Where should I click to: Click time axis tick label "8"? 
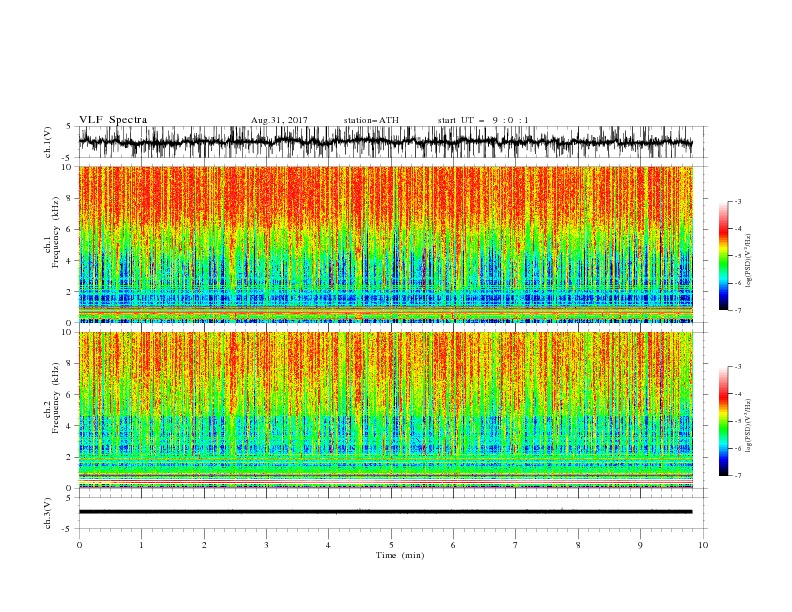pos(578,545)
